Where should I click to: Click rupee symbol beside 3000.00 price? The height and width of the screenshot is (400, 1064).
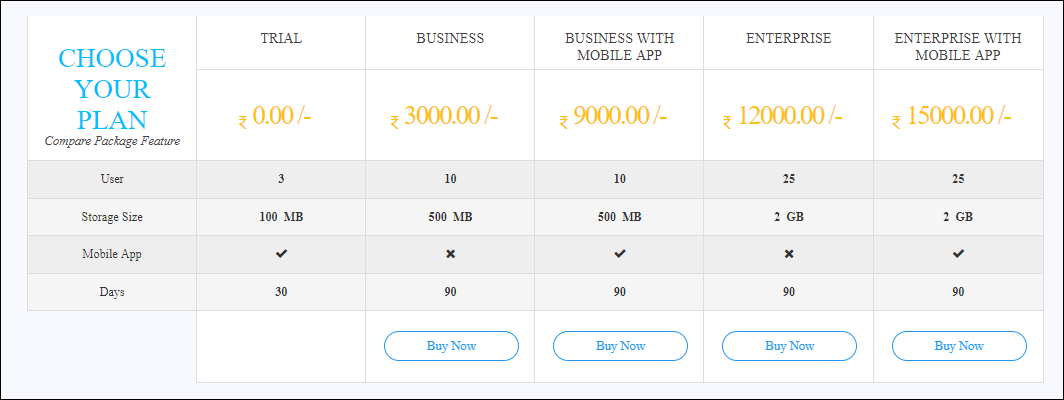[394, 122]
